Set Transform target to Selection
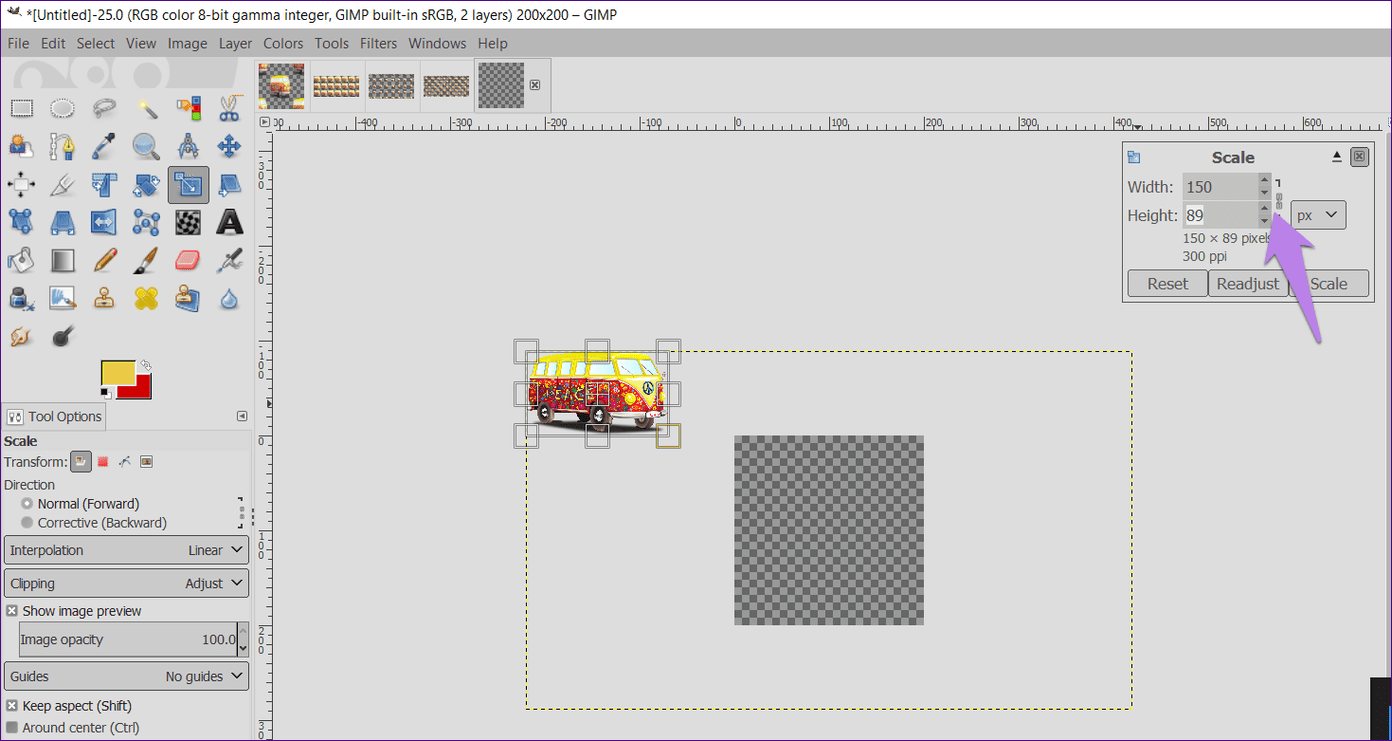 point(103,462)
